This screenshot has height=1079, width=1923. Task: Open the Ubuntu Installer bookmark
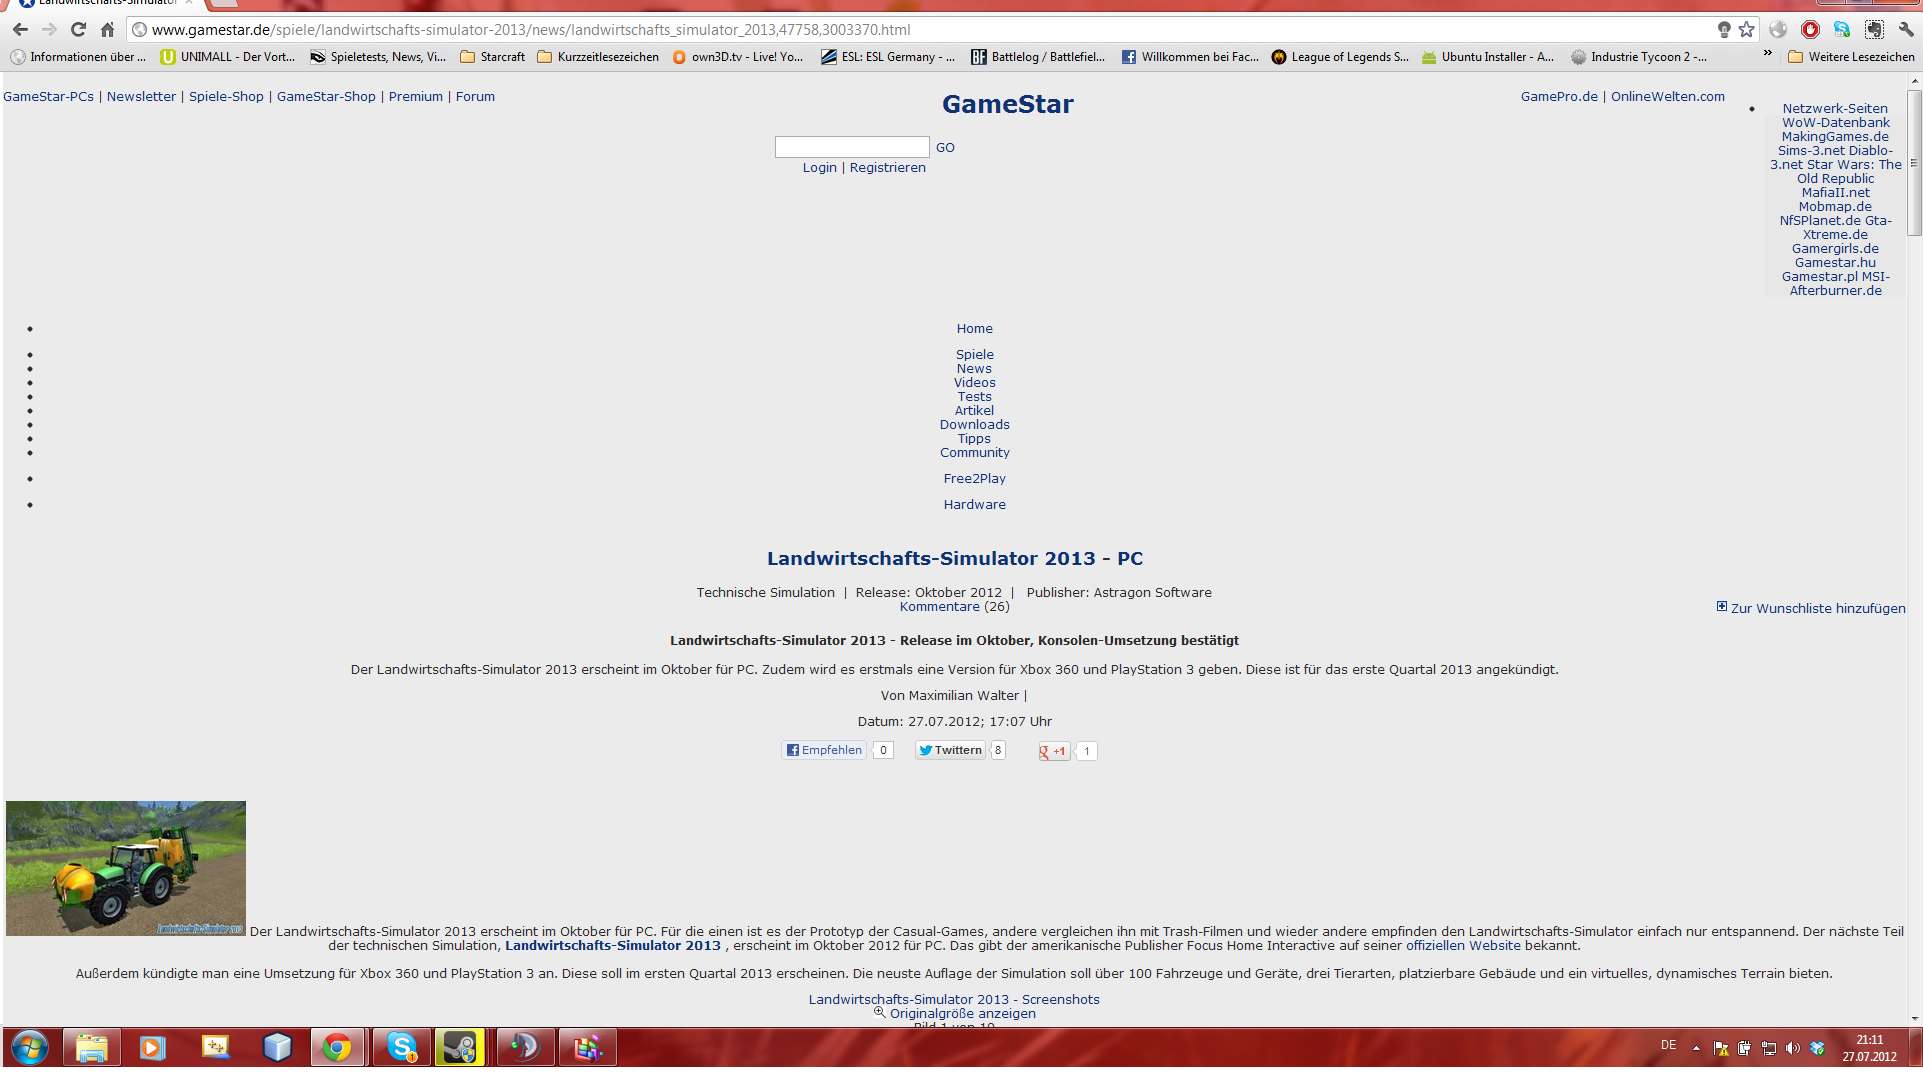1487,57
